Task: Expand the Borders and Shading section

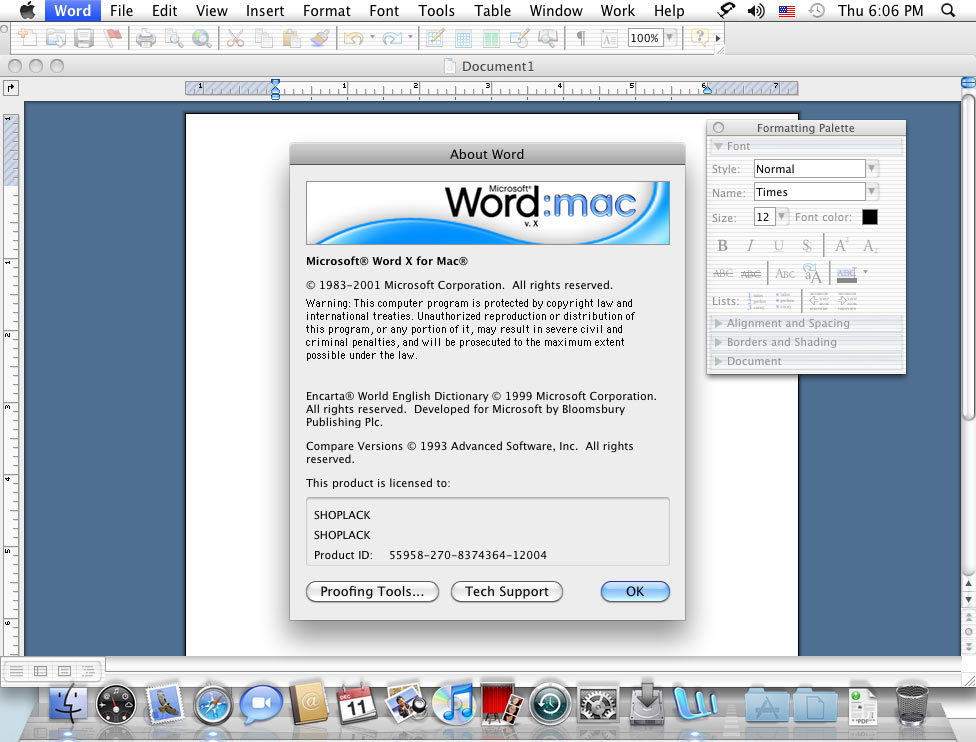Action: tap(781, 342)
